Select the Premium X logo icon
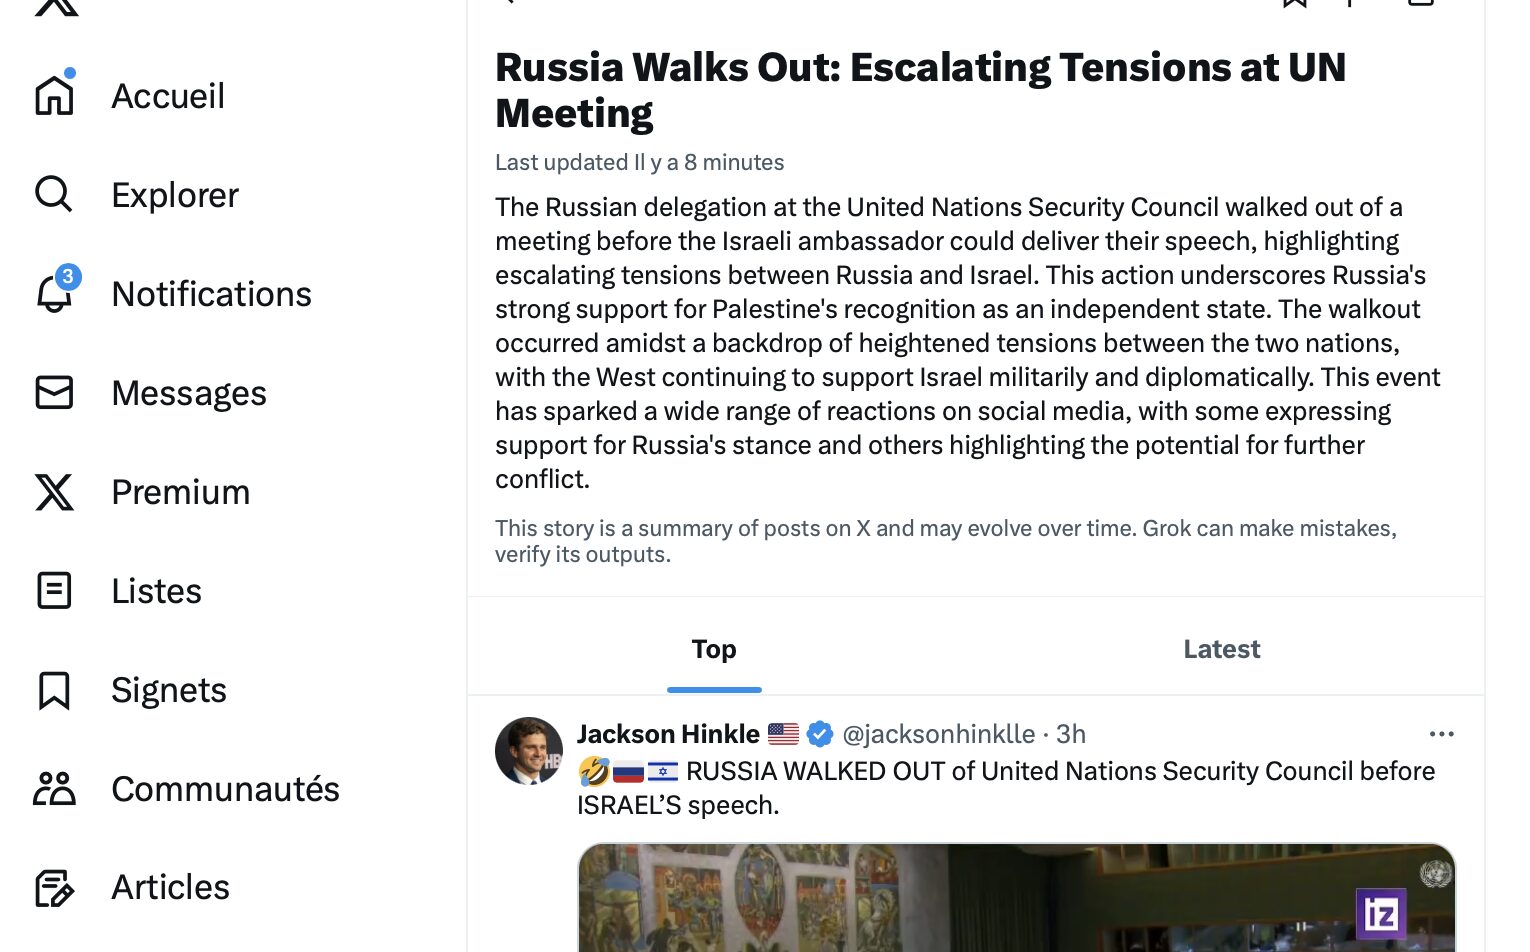The width and height of the screenshot is (1530, 952). point(54,491)
